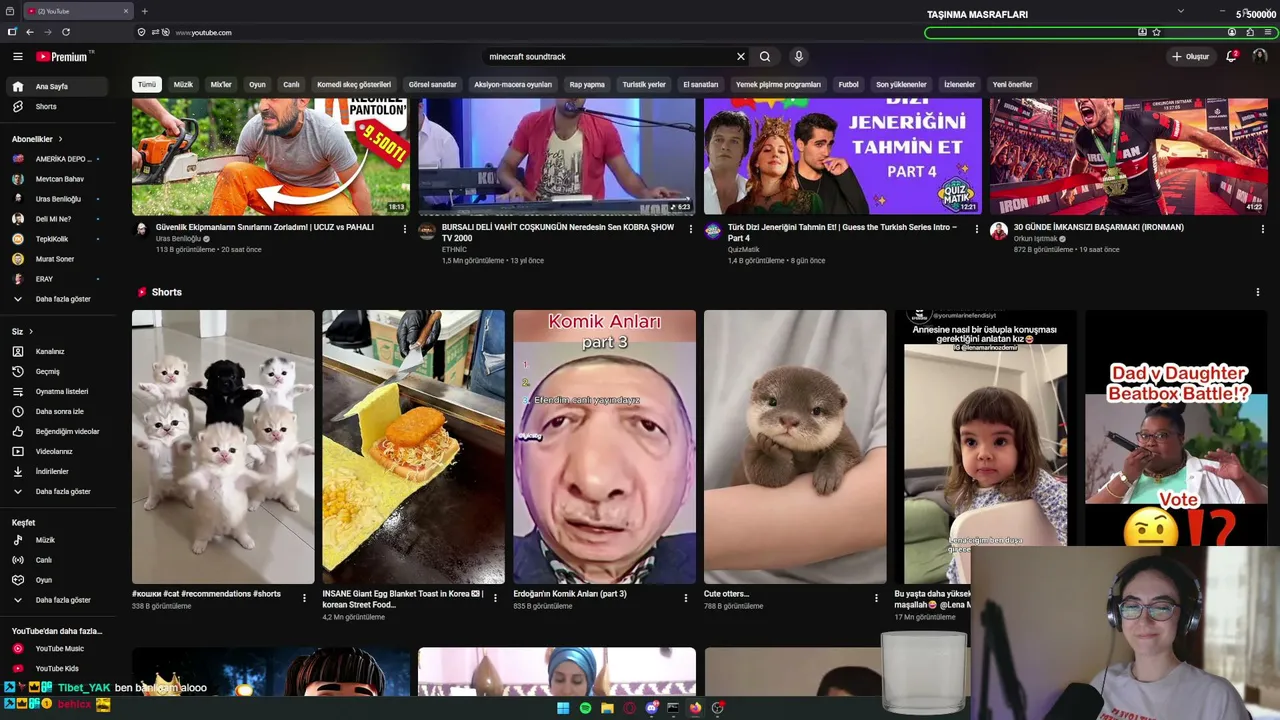The image size is (1280, 720).
Task: Open the notifications bell
Action: coord(1232,57)
